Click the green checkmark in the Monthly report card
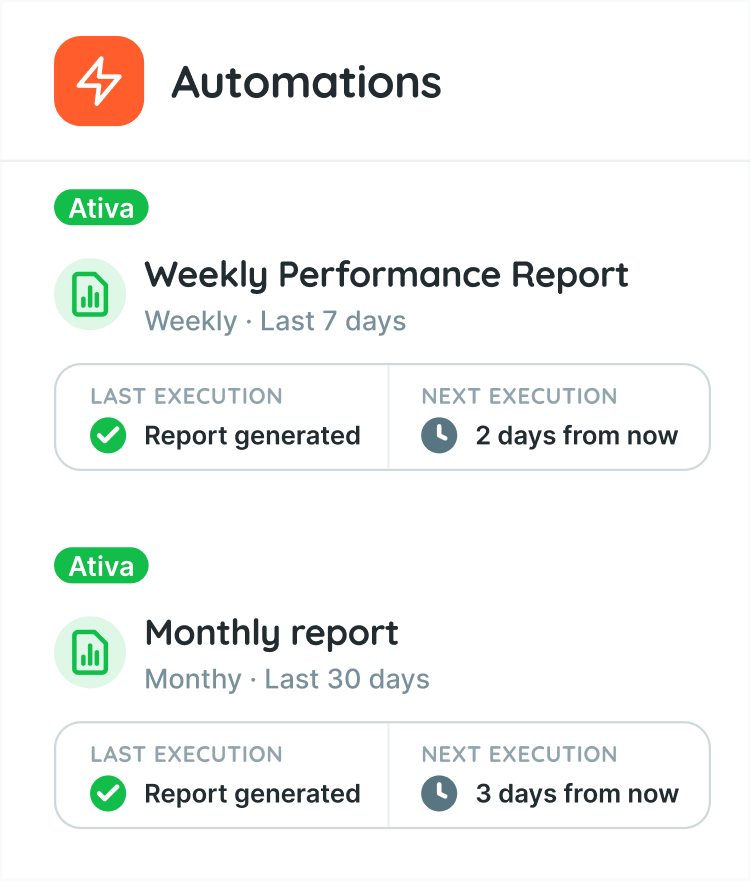This screenshot has width=750, height=882. pyautogui.click(x=108, y=794)
